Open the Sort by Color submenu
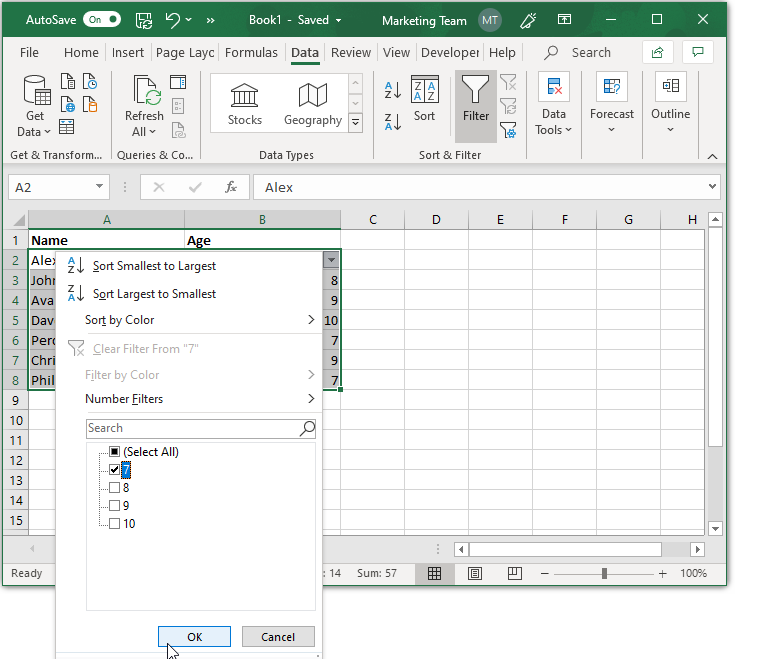Screen dimensions: 769x659 pyautogui.click(x=189, y=320)
